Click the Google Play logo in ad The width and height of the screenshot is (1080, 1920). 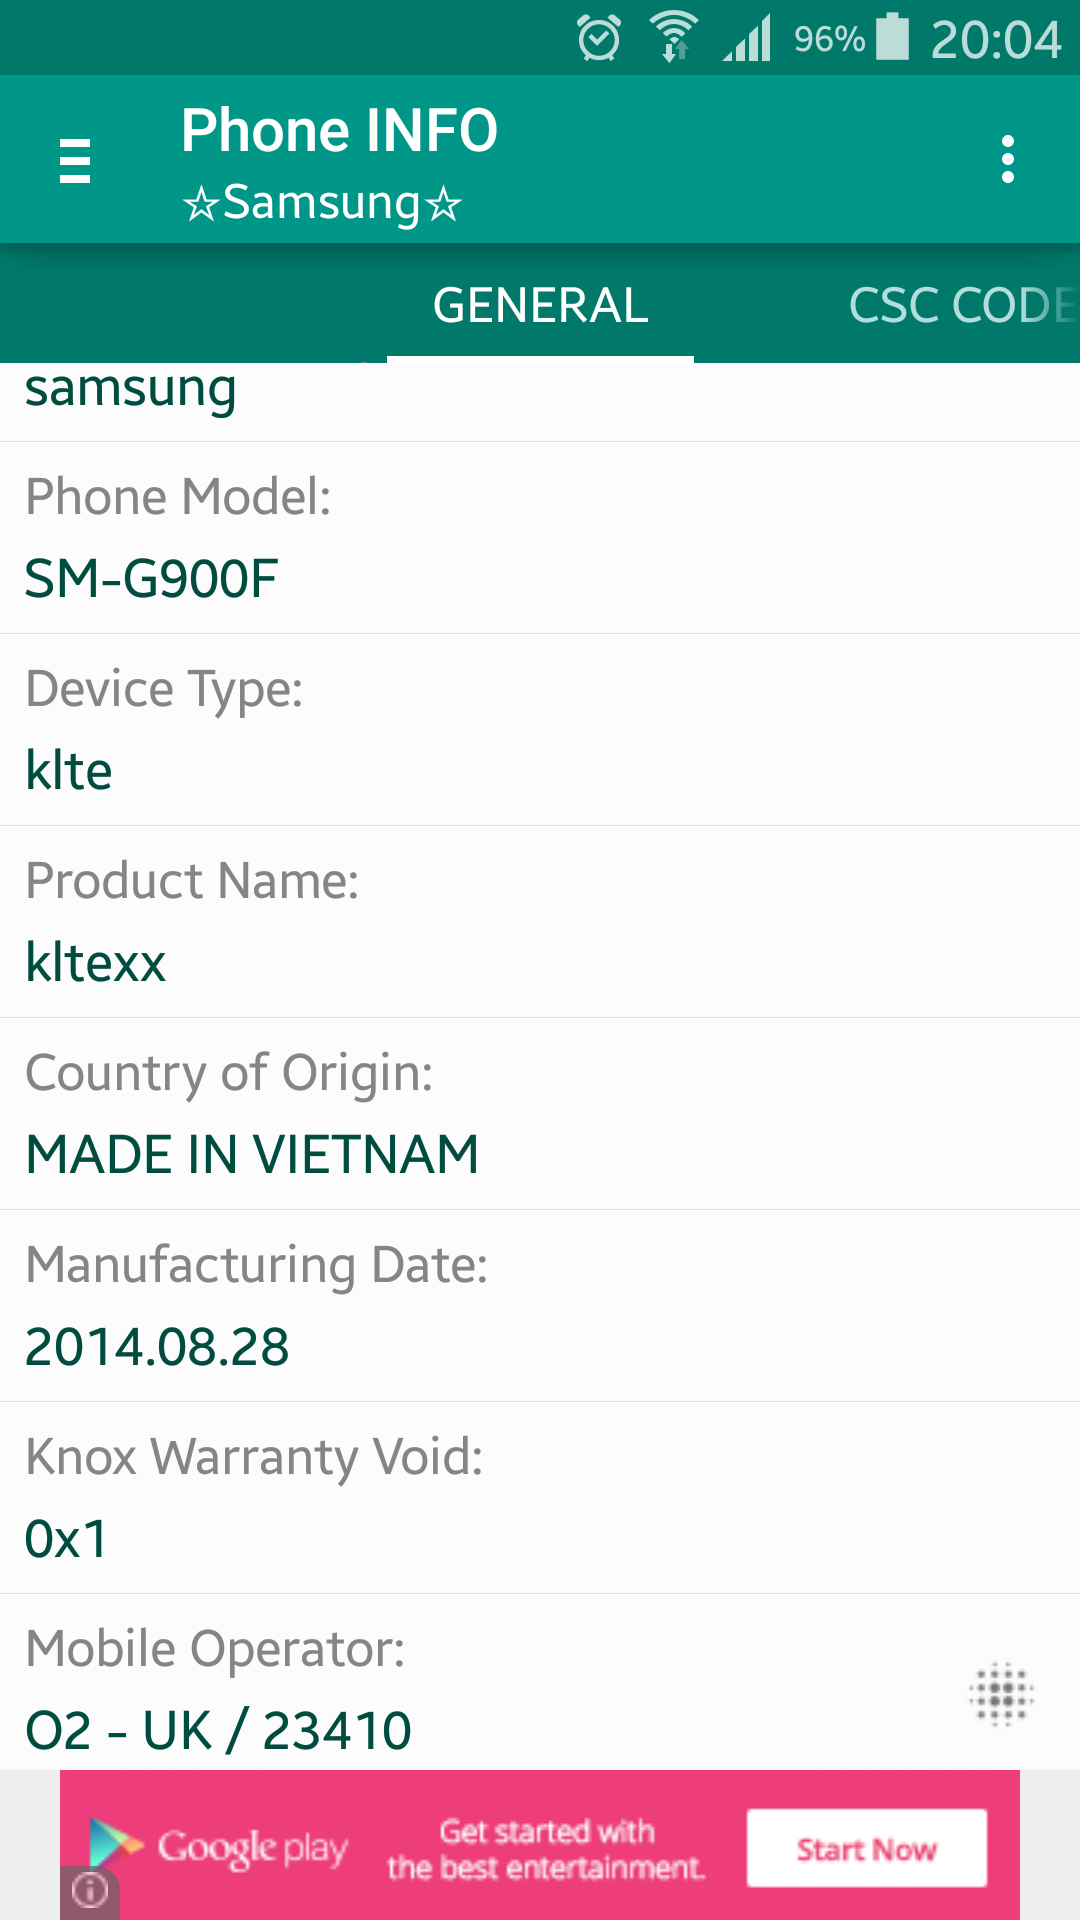tap(218, 1846)
